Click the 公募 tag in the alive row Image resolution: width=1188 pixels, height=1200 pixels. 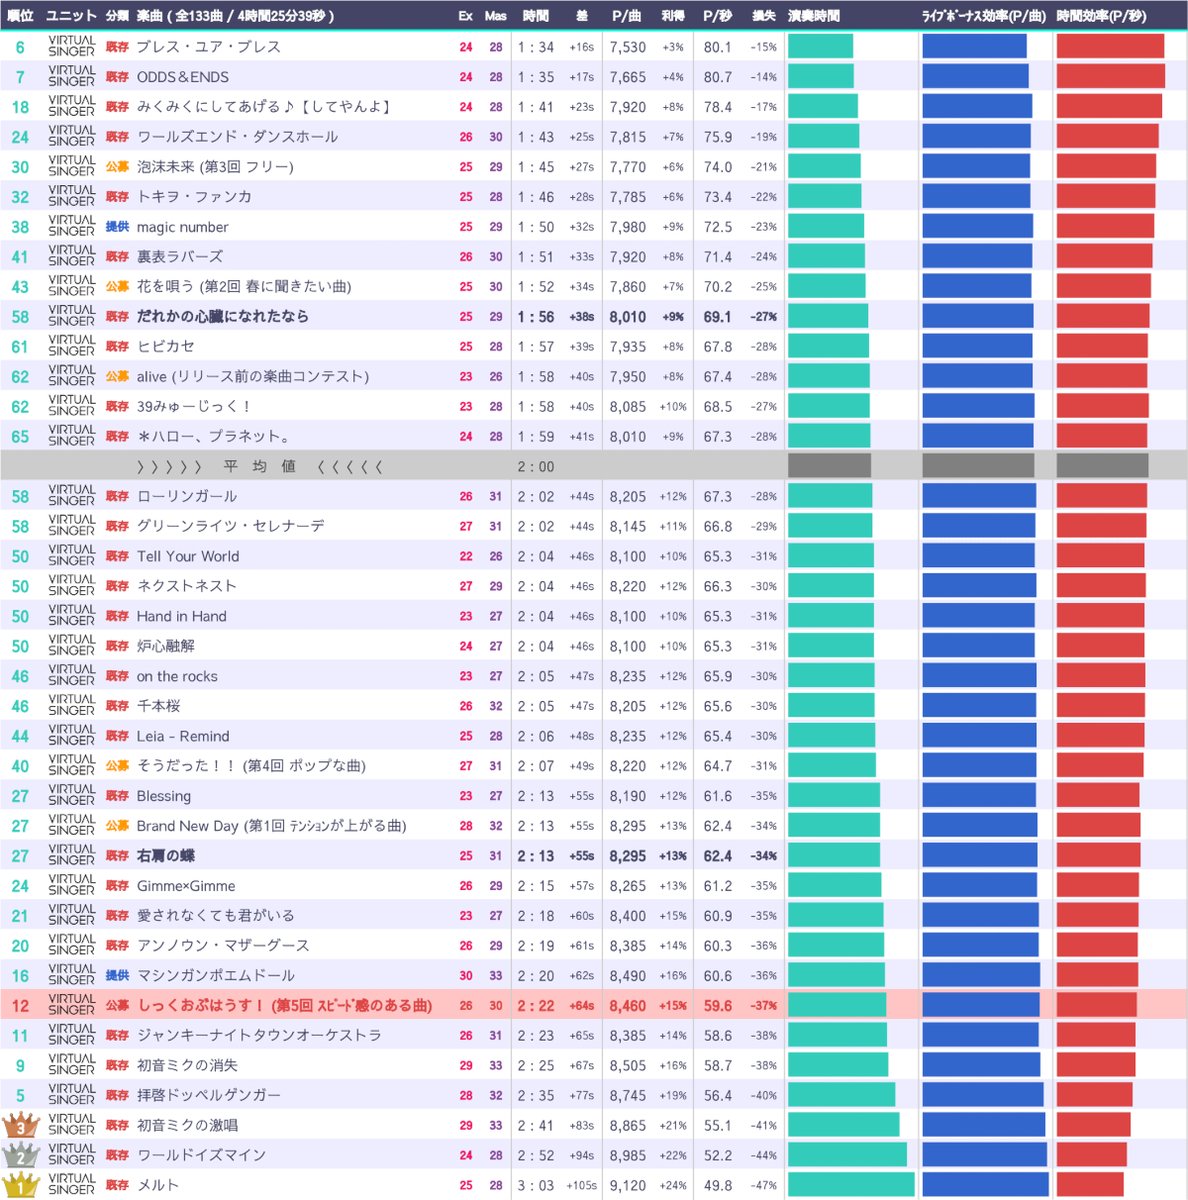[x=118, y=377]
